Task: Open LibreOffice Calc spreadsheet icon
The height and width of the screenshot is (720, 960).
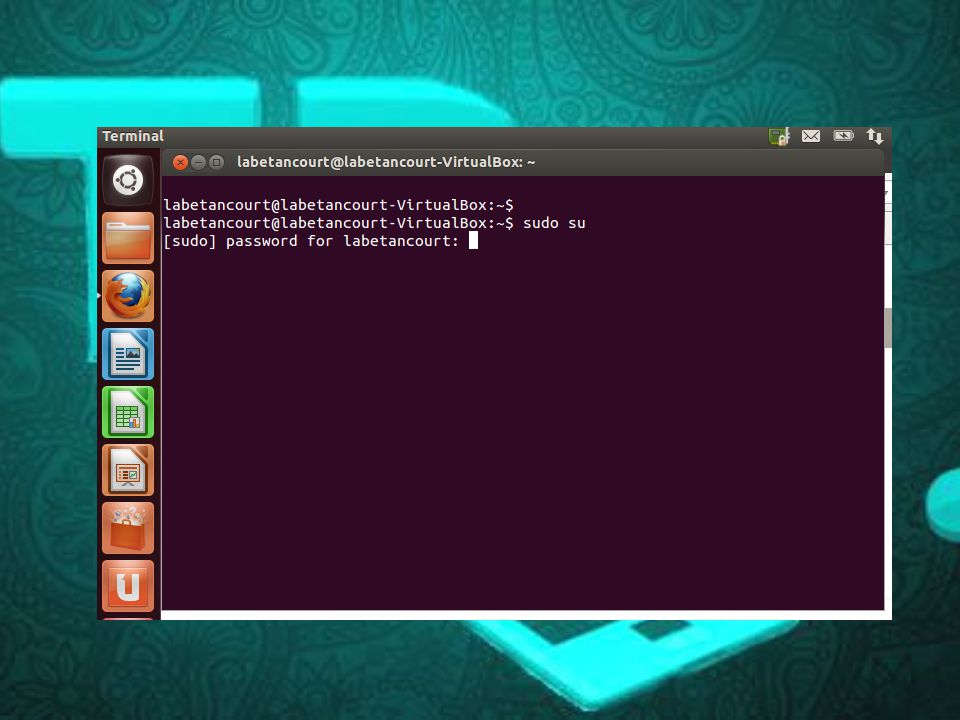Action: (128, 412)
